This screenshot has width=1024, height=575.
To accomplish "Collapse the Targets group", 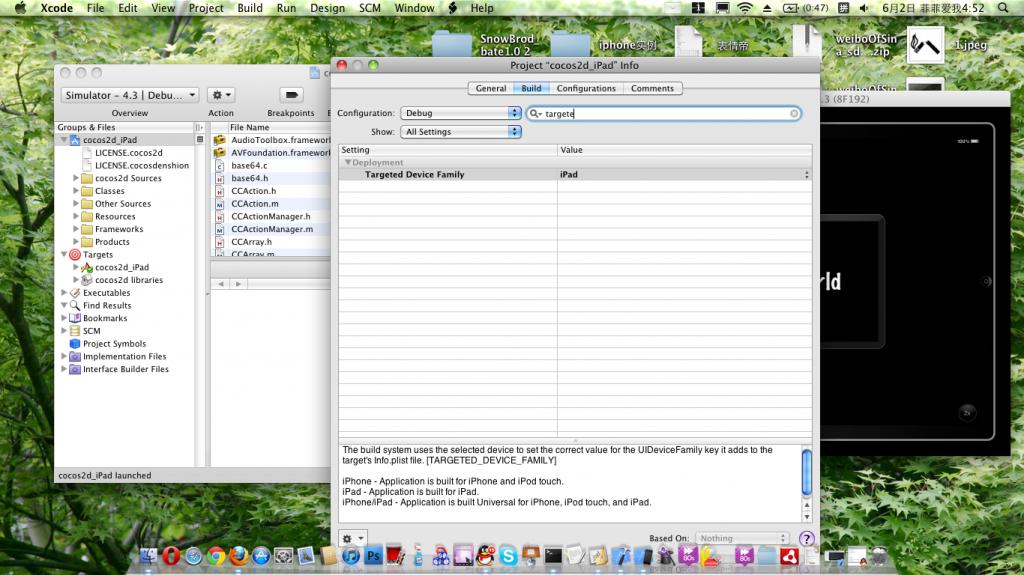I will click(64, 254).
